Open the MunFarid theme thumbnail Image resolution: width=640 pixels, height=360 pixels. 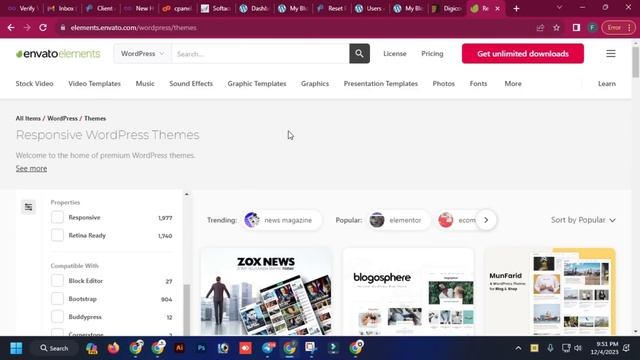click(x=550, y=291)
